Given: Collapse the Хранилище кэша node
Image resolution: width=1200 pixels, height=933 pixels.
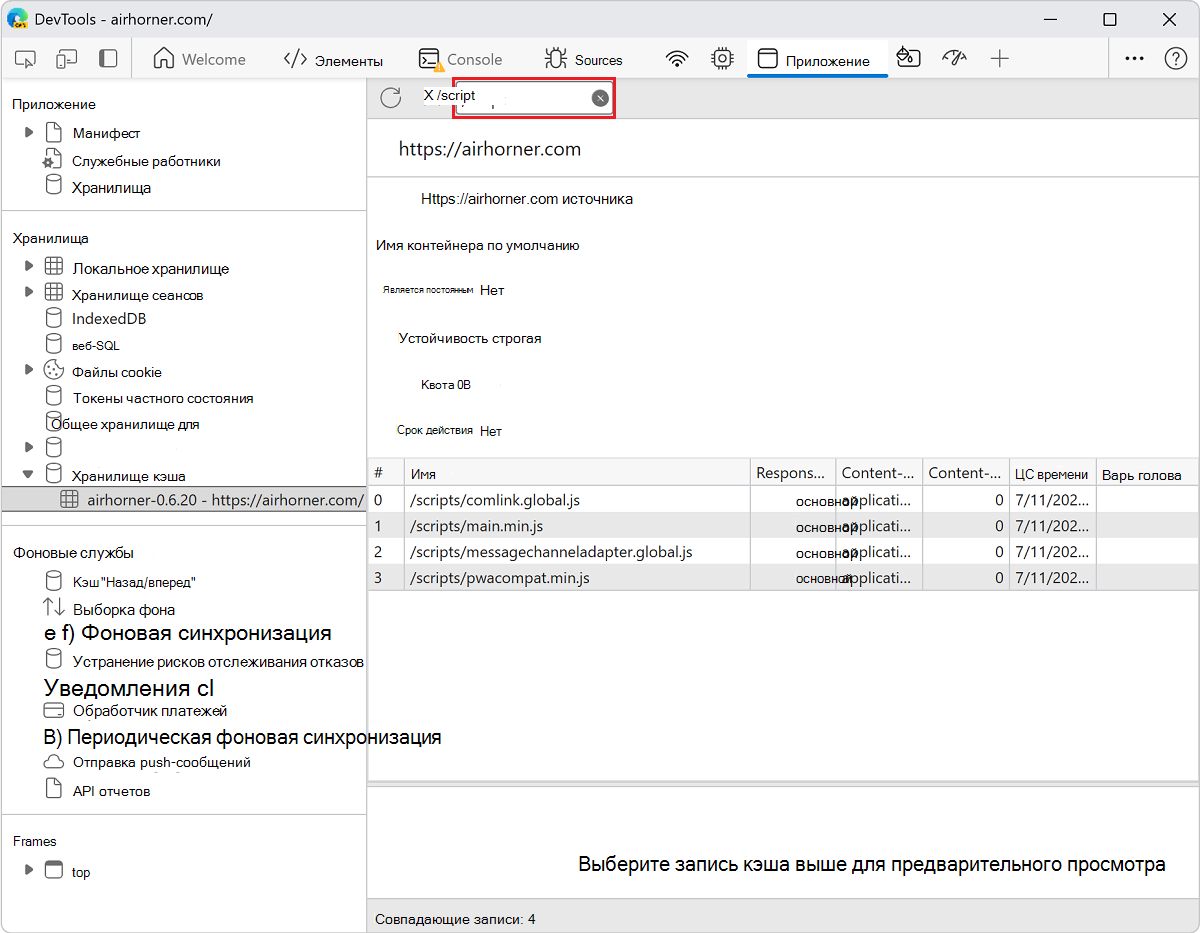Looking at the screenshot, I should (x=28, y=475).
